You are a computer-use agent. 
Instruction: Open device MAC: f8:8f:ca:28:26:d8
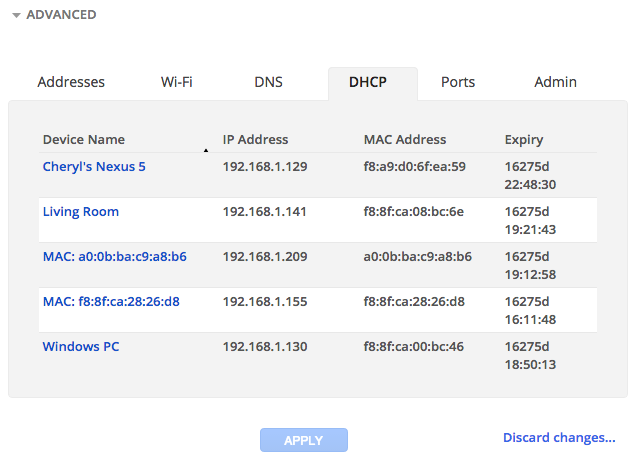(111, 302)
